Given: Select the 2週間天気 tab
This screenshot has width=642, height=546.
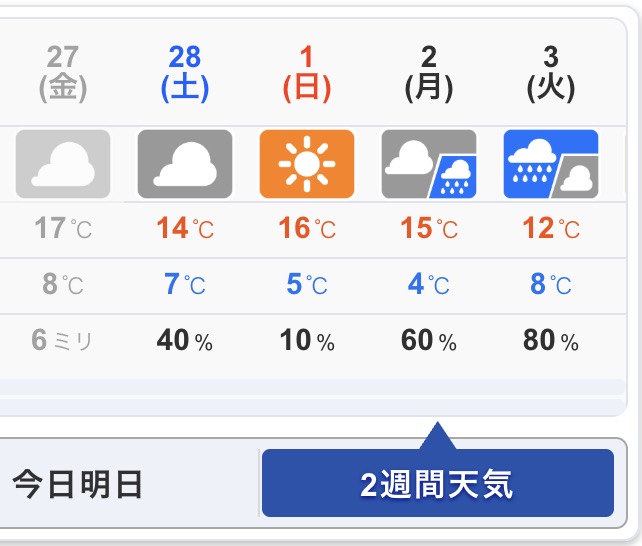Looking at the screenshot, I should (437, 484).
